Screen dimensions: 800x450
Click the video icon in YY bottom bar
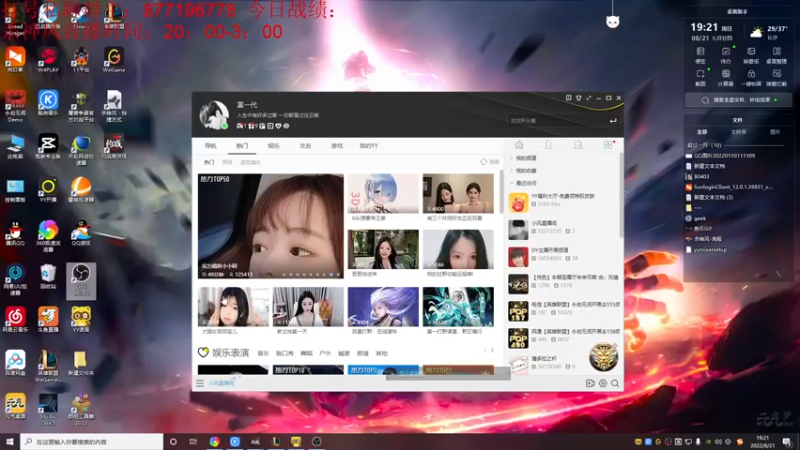[x=590, y=383]
